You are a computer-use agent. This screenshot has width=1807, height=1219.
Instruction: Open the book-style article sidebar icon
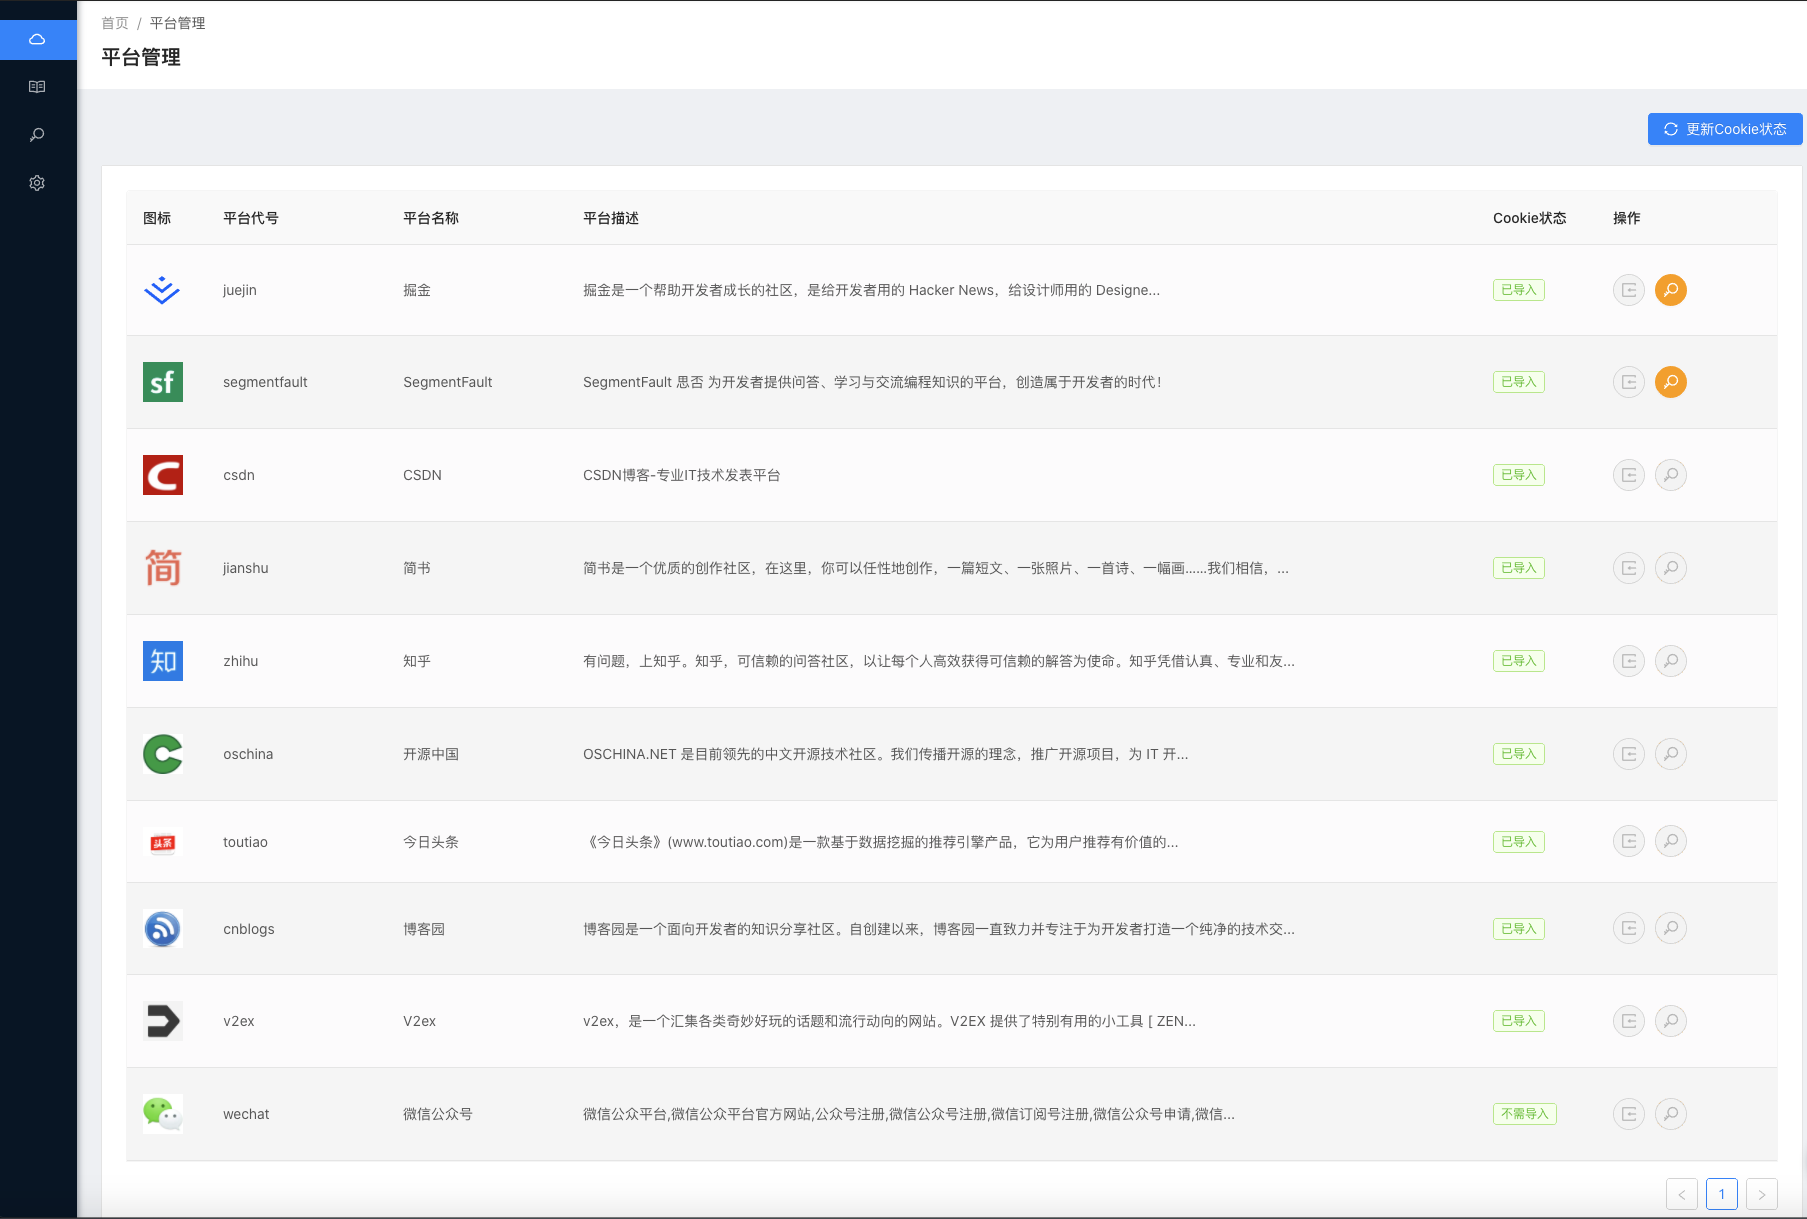(37, 87)
